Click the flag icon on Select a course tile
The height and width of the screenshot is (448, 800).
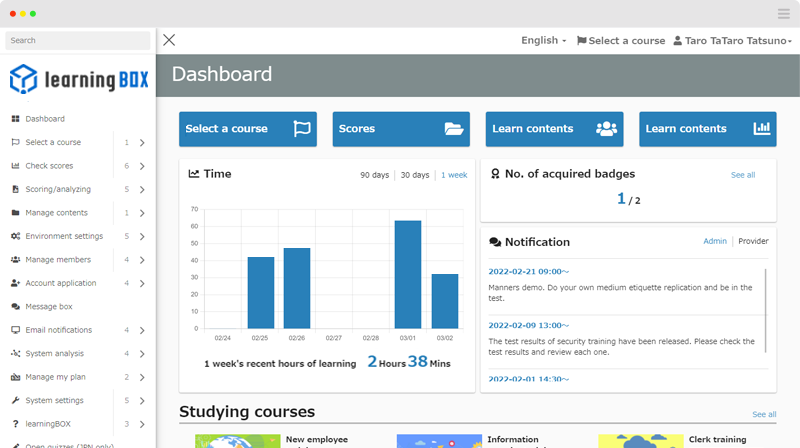pyautogui.click(x=301, y=129)
